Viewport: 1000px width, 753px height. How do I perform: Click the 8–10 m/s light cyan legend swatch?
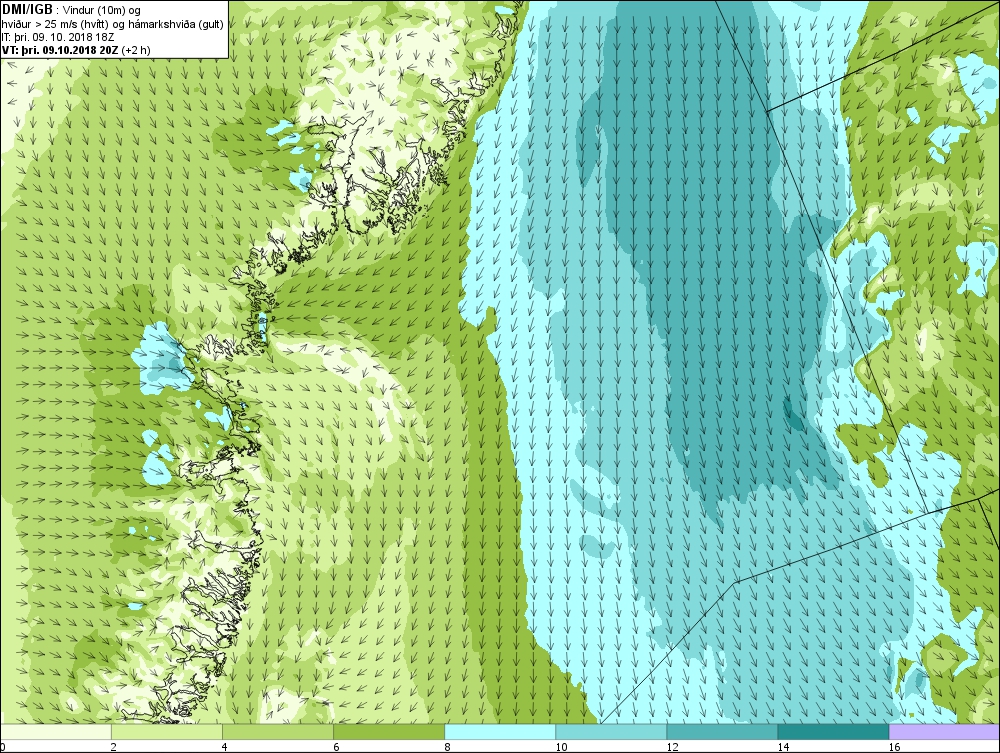500,731
